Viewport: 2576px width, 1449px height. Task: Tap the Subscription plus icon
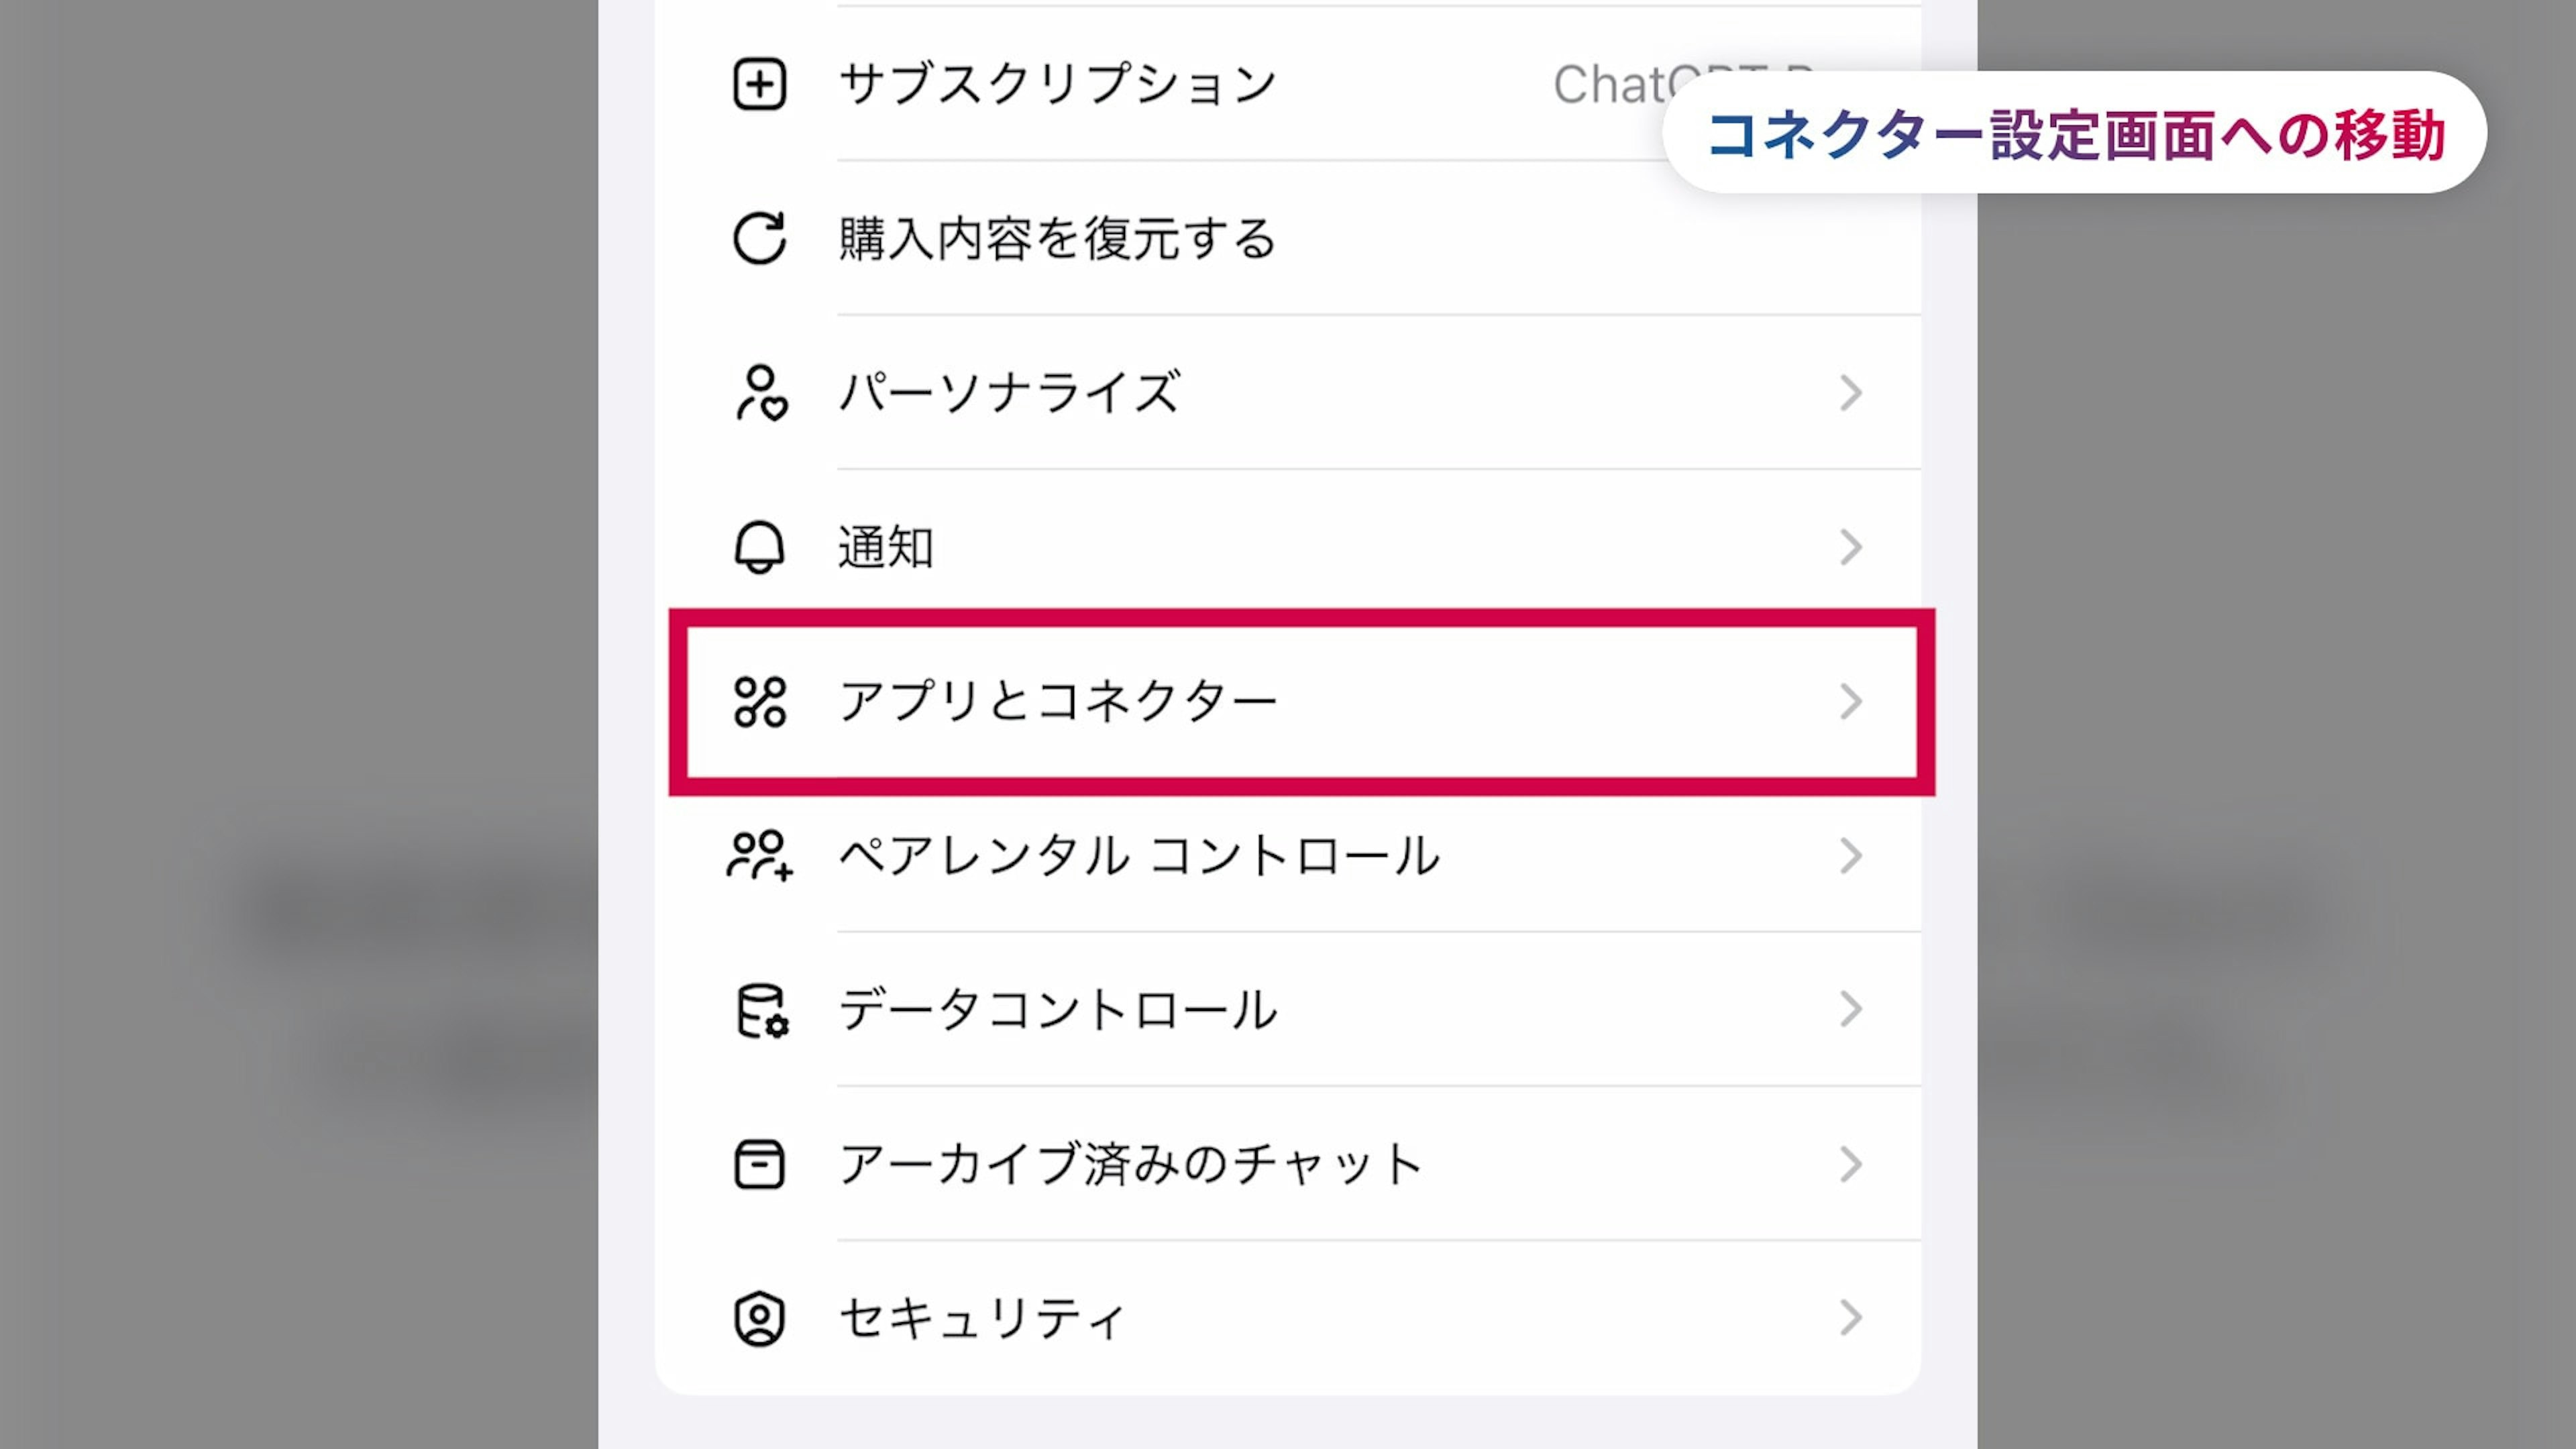click(759, 84)
